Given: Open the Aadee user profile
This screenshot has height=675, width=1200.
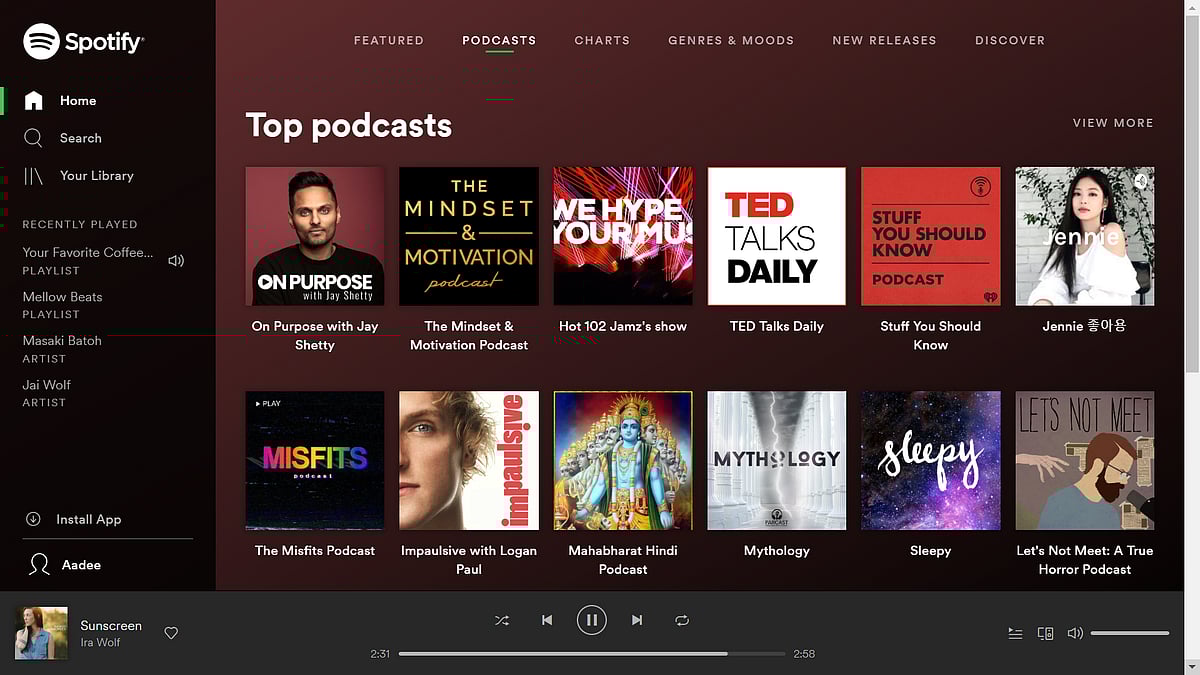Looking at the screenshot, I should (x=81, y=565).
